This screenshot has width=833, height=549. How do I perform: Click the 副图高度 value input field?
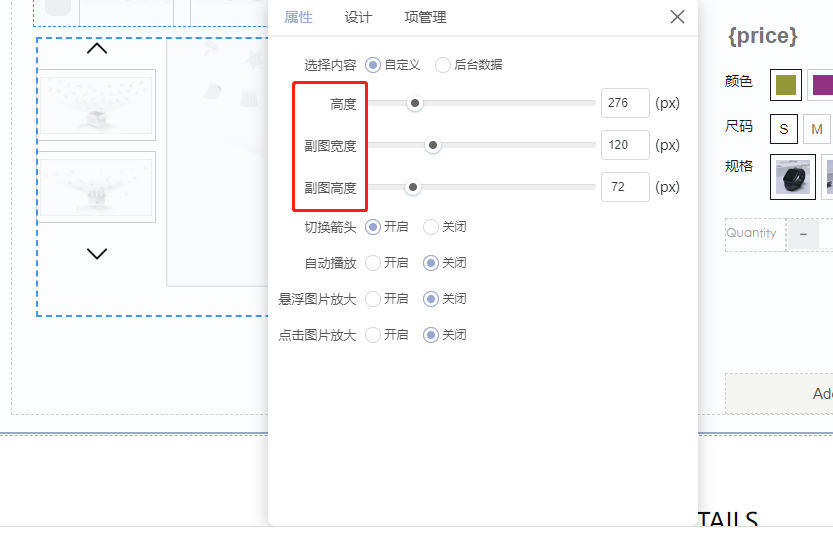point(624,187)
